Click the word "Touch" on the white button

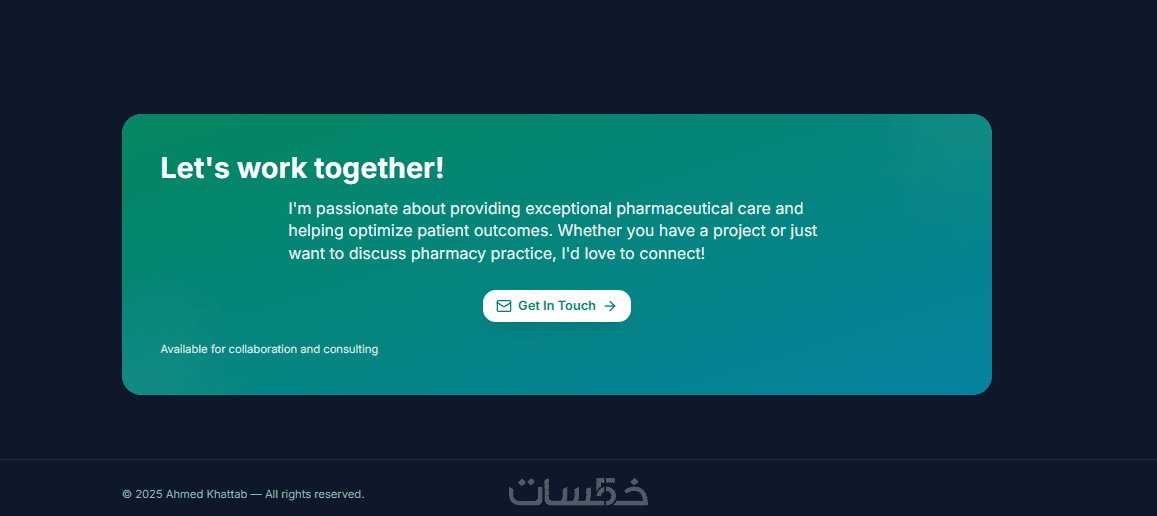(x=577, y=306)
